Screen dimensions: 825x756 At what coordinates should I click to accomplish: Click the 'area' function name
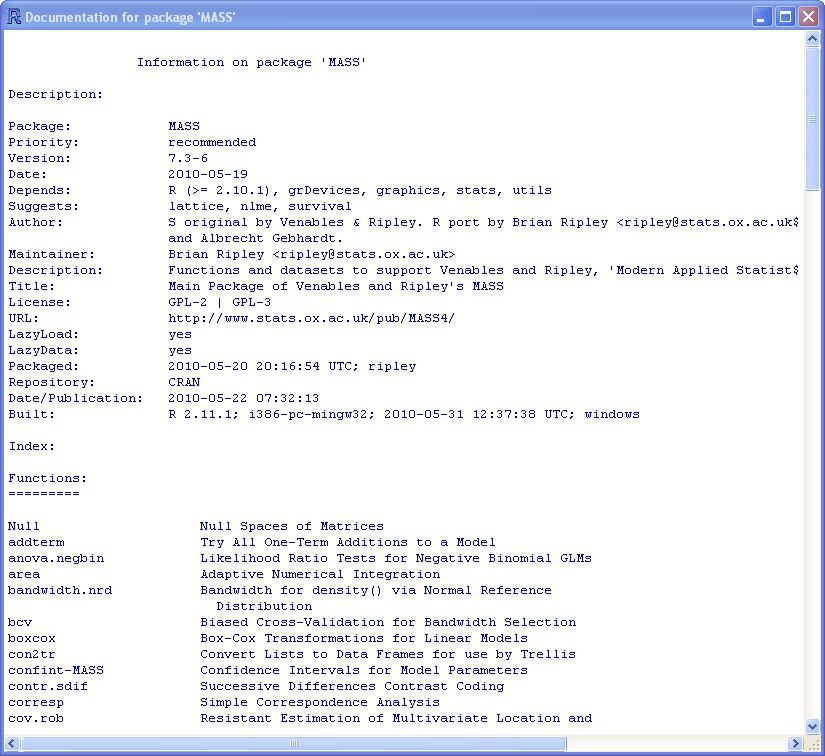pos(24,574)
